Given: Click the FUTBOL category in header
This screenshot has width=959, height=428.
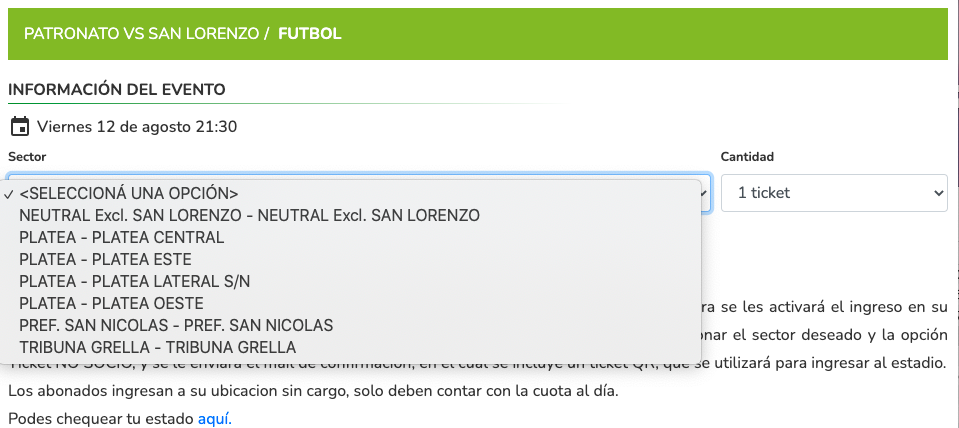Looking at the screenshot, I should 309,34.
